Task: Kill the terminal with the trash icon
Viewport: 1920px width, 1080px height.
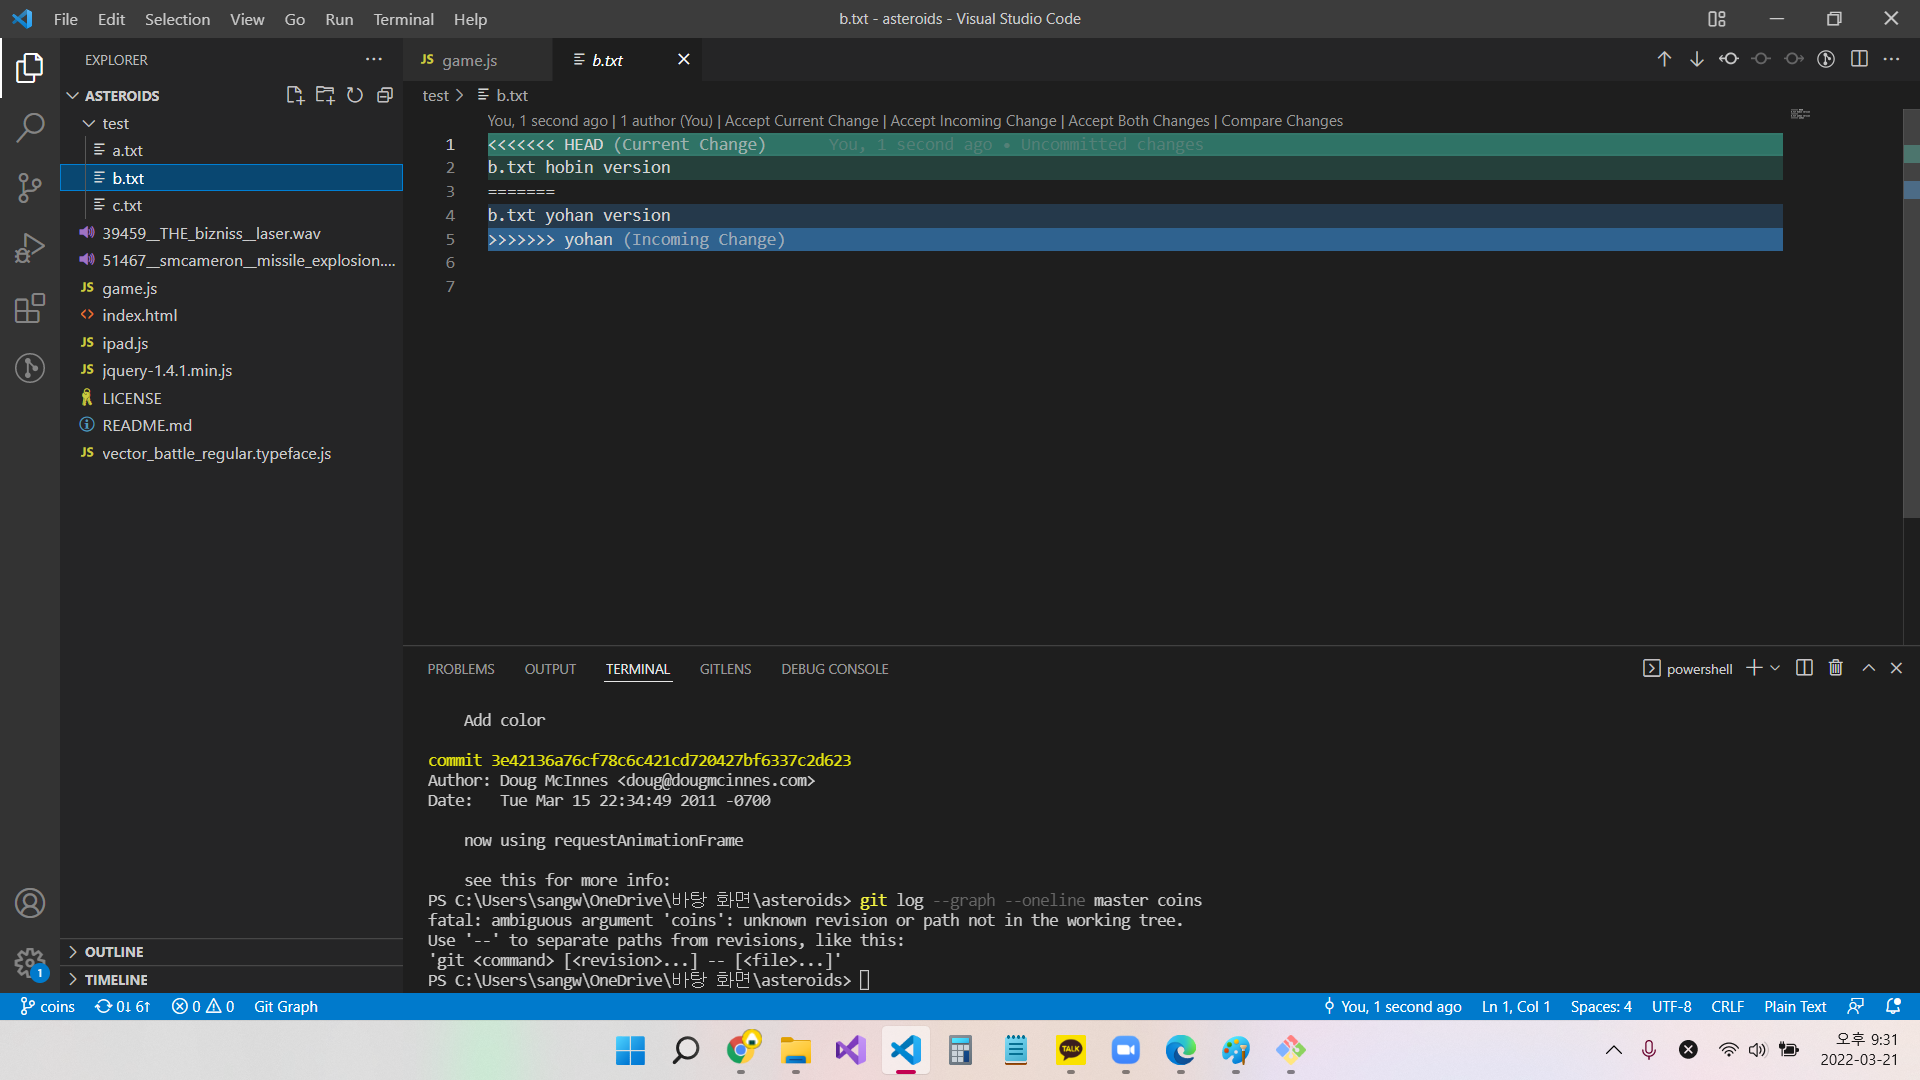Action: pos(1836,668)
